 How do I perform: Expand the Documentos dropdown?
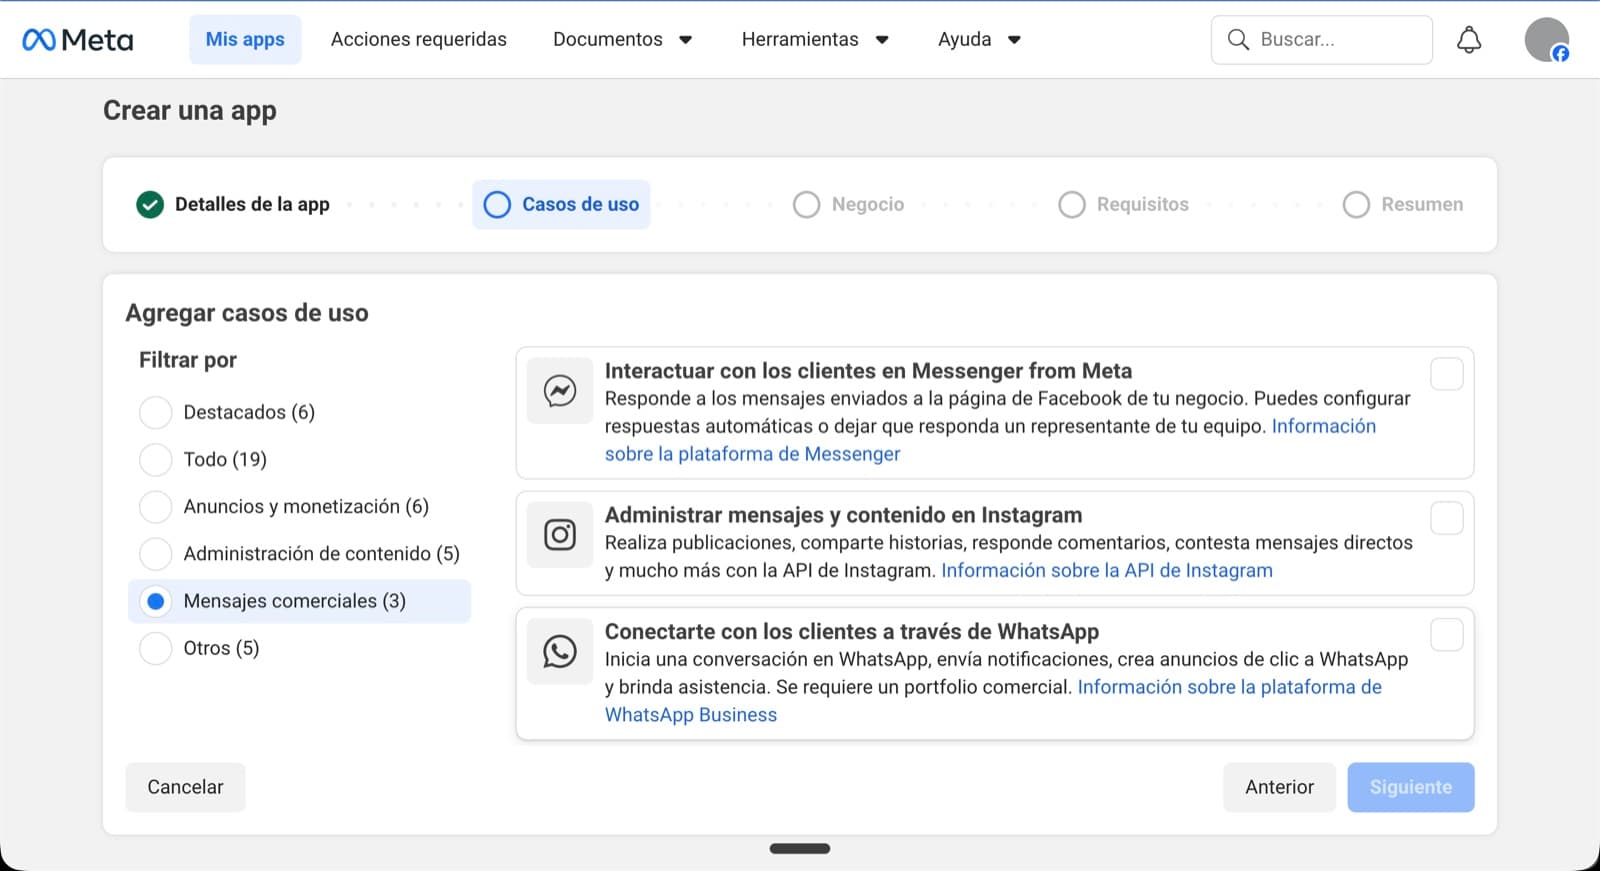622,40
